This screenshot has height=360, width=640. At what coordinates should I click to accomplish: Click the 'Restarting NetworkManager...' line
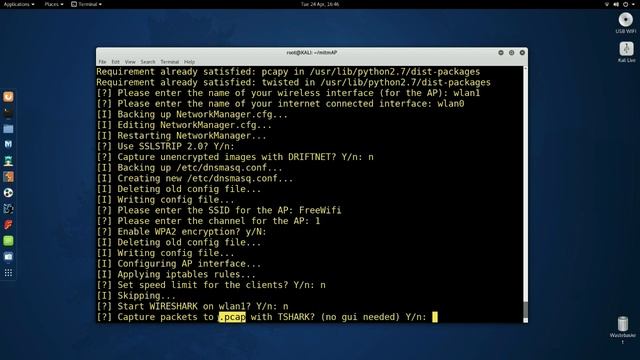coord(181,136)
